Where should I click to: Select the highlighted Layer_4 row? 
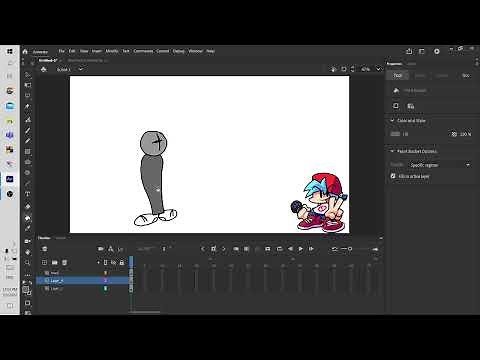[x=82, y=281]
